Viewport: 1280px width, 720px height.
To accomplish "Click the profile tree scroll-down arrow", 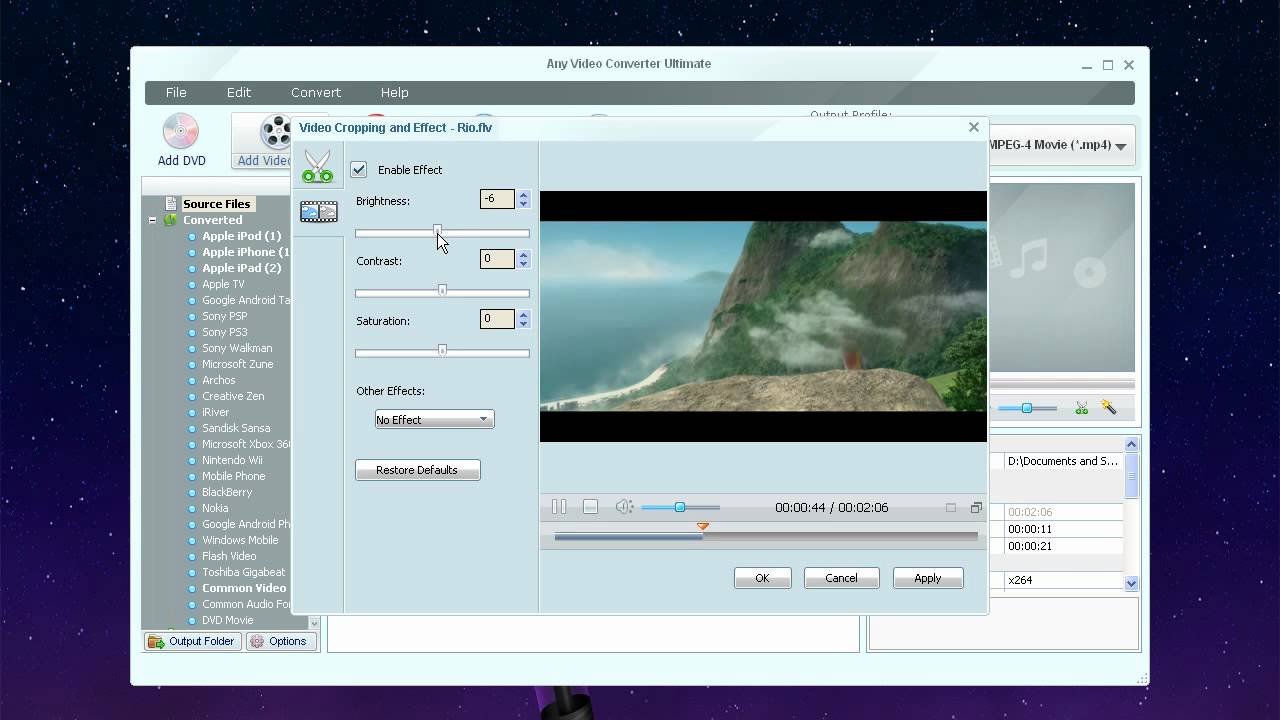I will click(x=314, y=623).
